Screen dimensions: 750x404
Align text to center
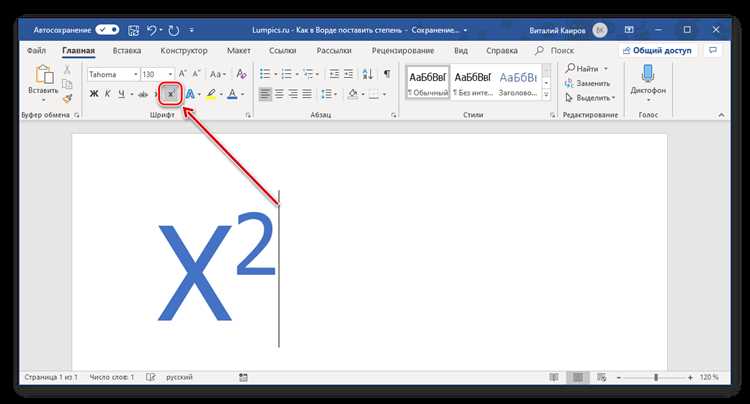tap(279, 94)
